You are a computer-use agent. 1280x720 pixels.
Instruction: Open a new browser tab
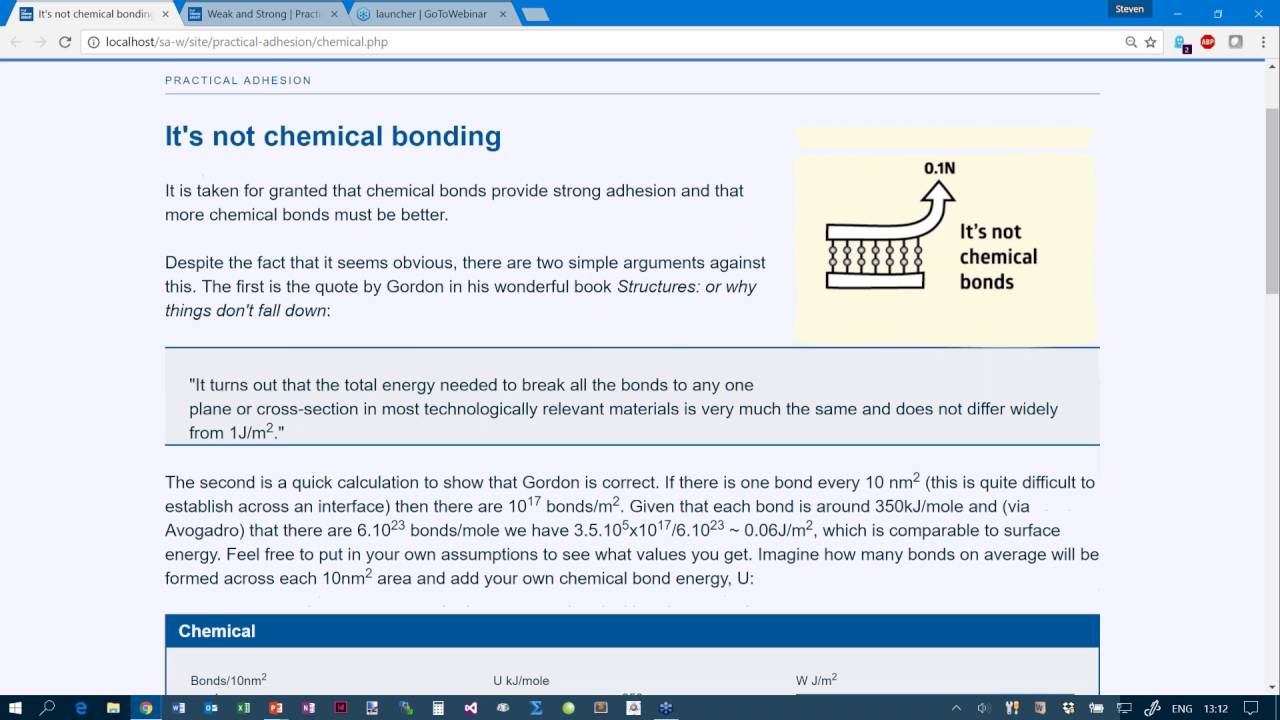[x=535, y=14]
